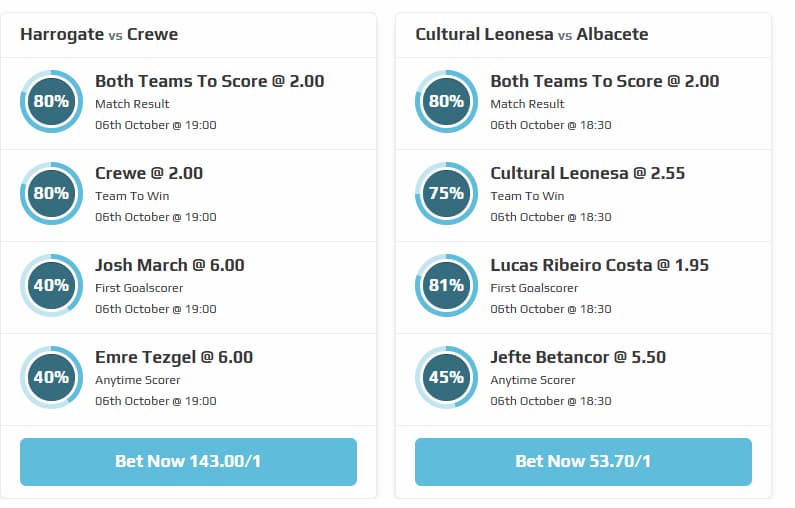Screen dimensions: 795x508
Task: Open the Cultural Leonesa vs Albacete header
Action: [x=532, y=34]
